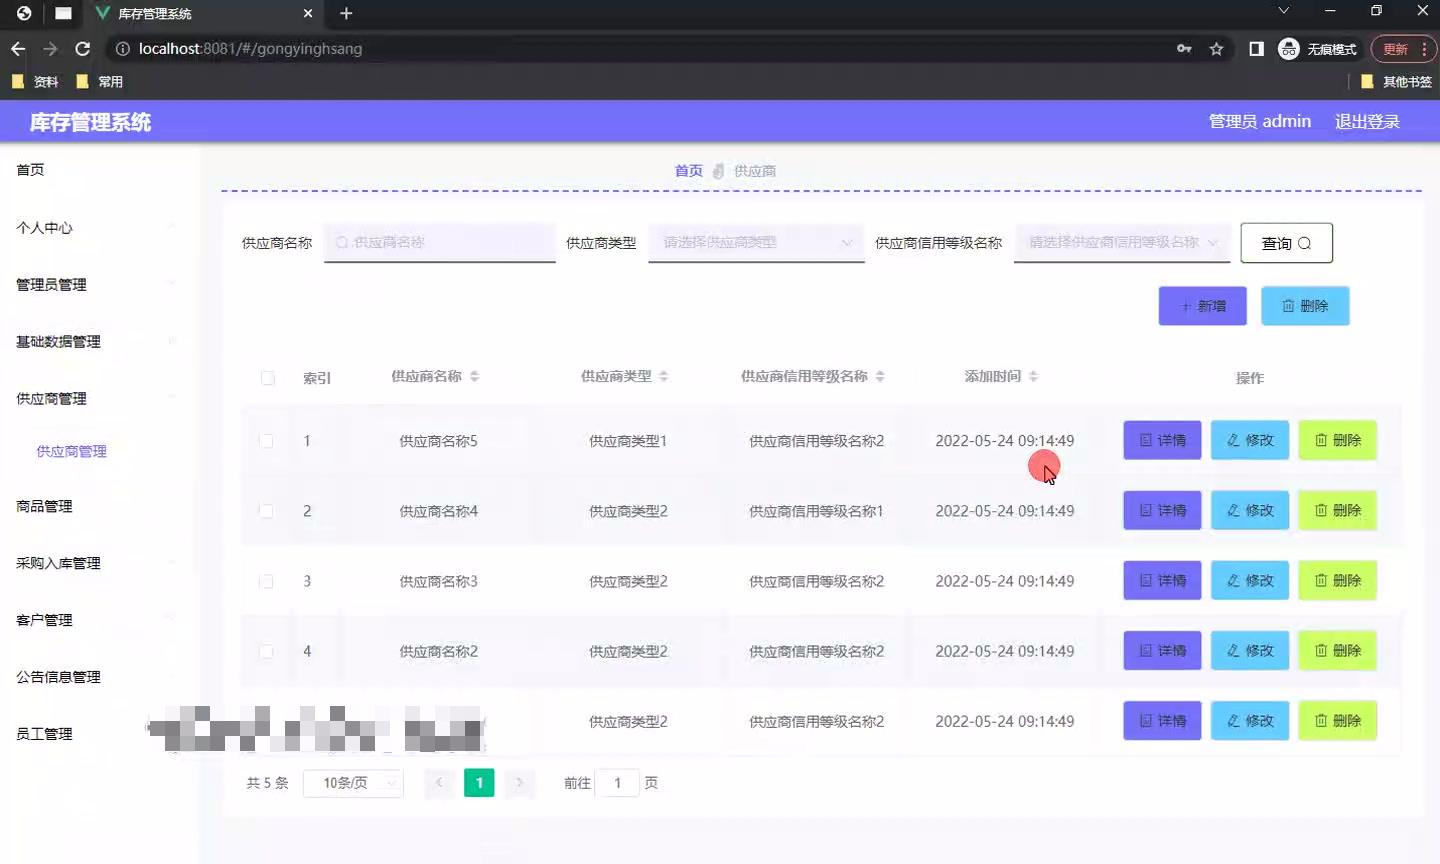The height and width of the screenshot is (864, 1440).
Task: Click 修改 for 供应商名称3
Action: (x=1250, y=580)
